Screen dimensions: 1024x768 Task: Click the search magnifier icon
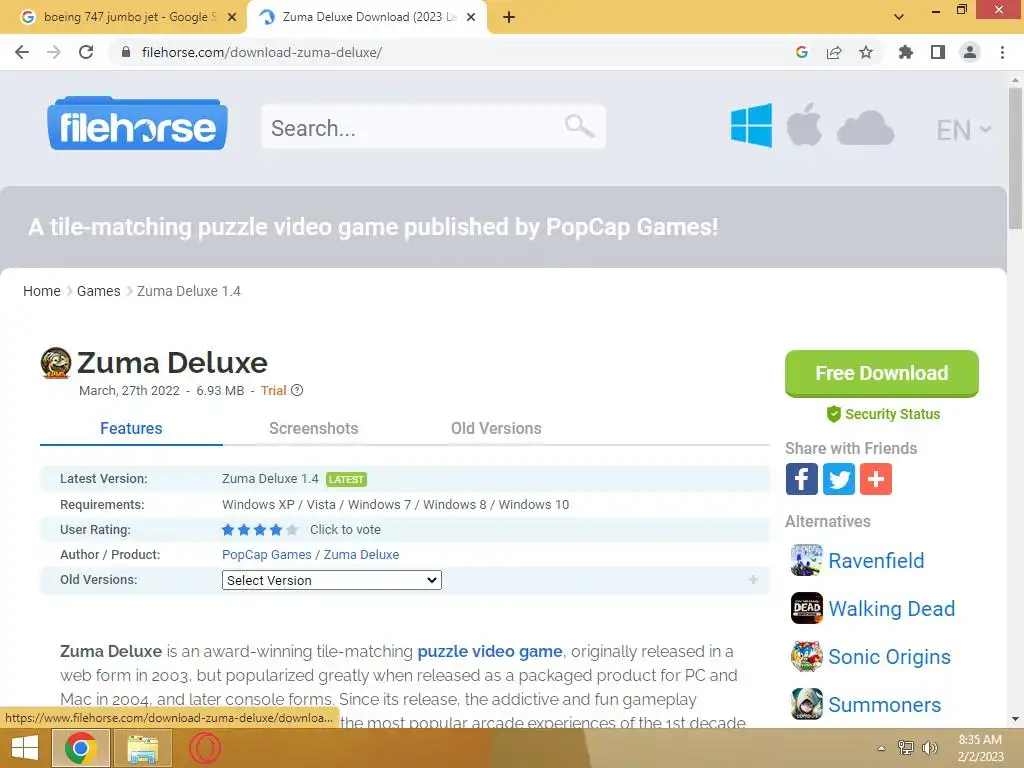(579, 125)
